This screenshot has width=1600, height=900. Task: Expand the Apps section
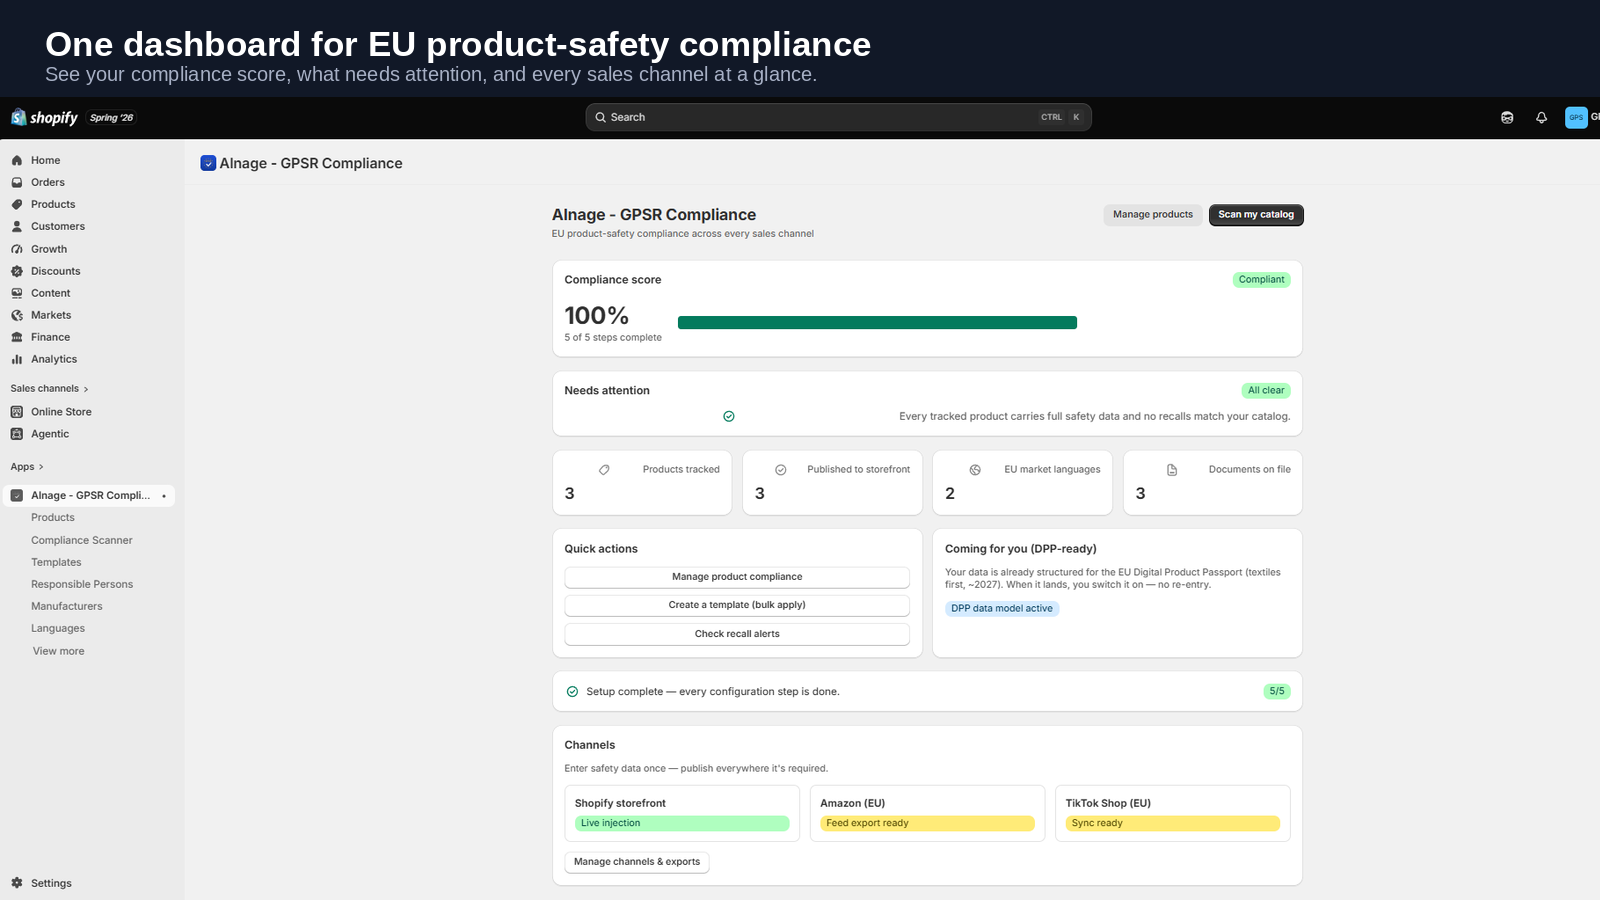pos(27,466)
